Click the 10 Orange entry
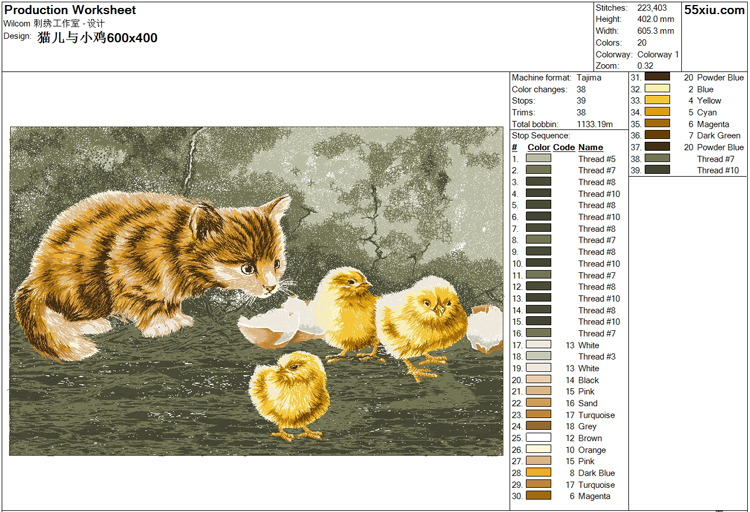The image size is (750, 512). tap(585, 450)
